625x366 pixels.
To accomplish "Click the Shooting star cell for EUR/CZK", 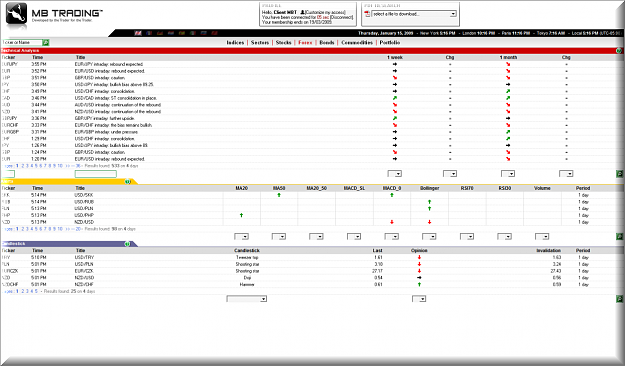I will point(247,271).
